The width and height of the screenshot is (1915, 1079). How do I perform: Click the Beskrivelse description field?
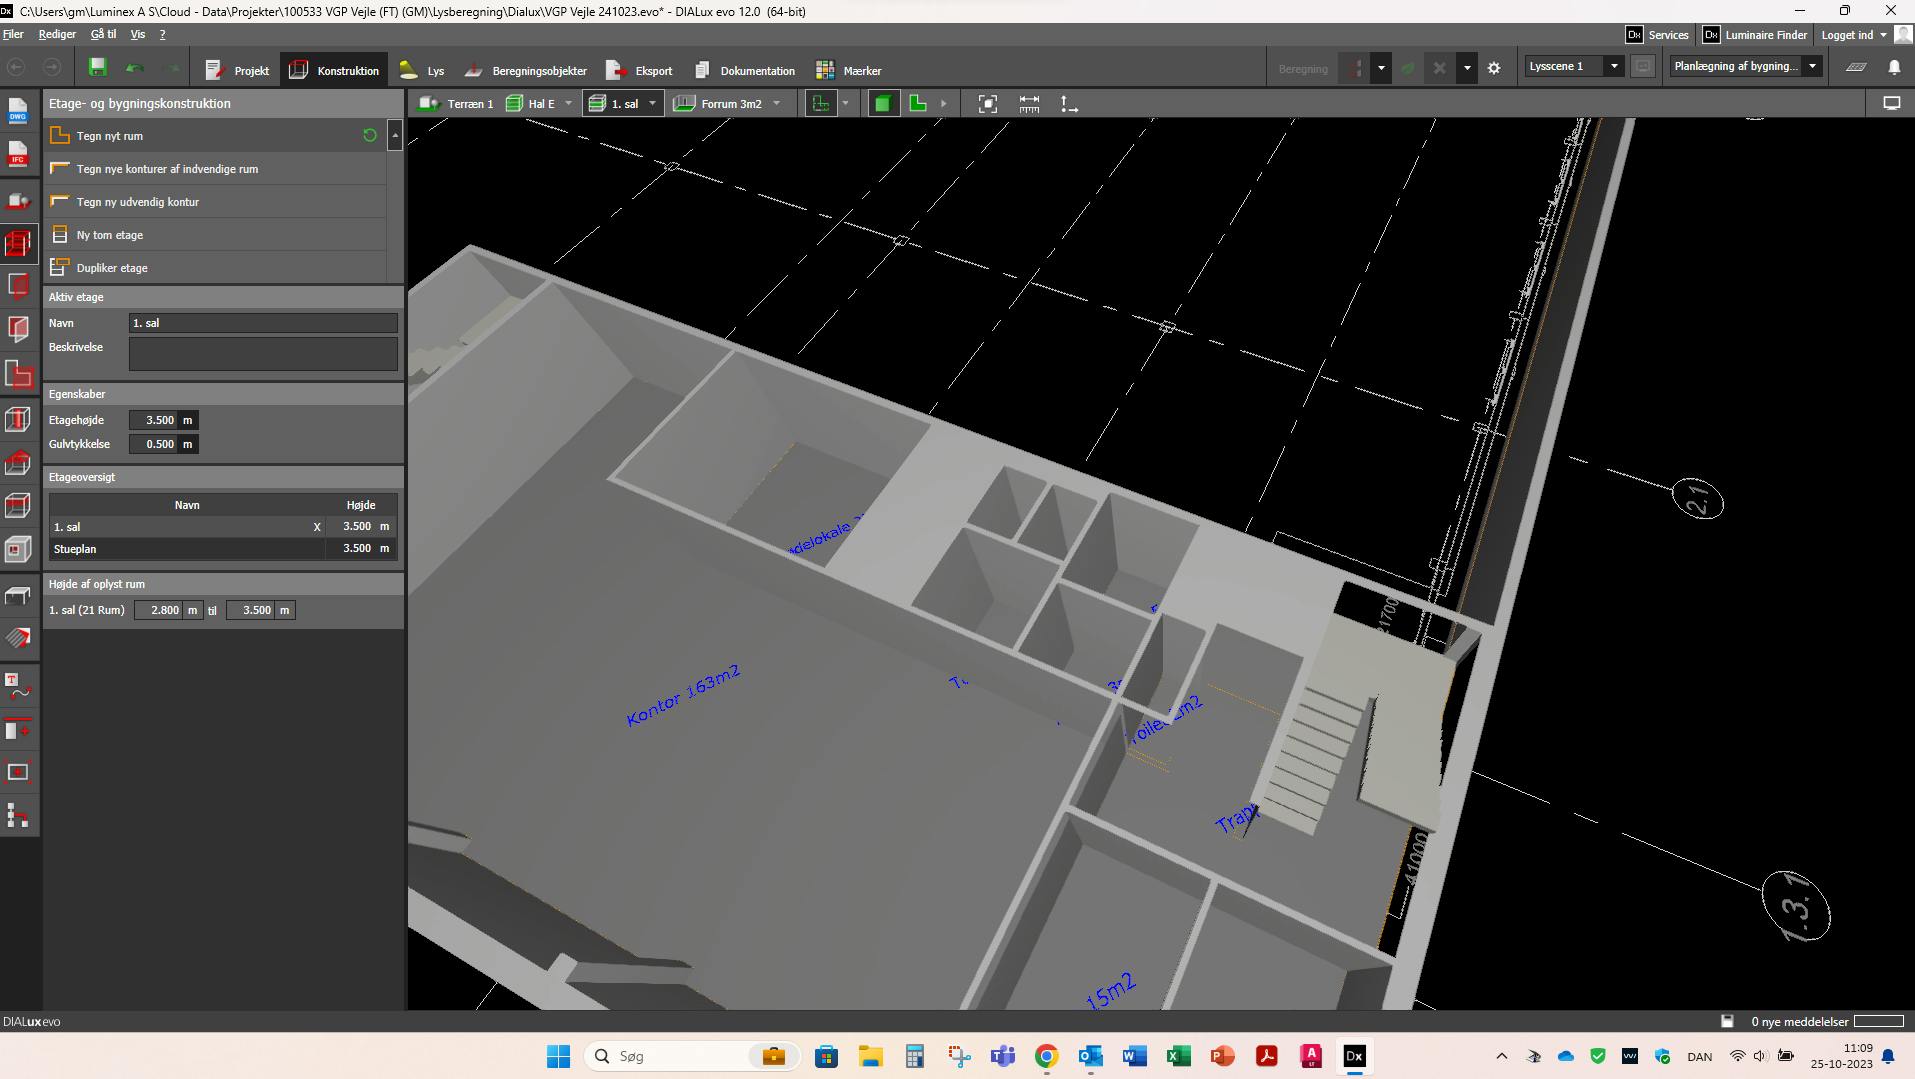tap(263, 354)
